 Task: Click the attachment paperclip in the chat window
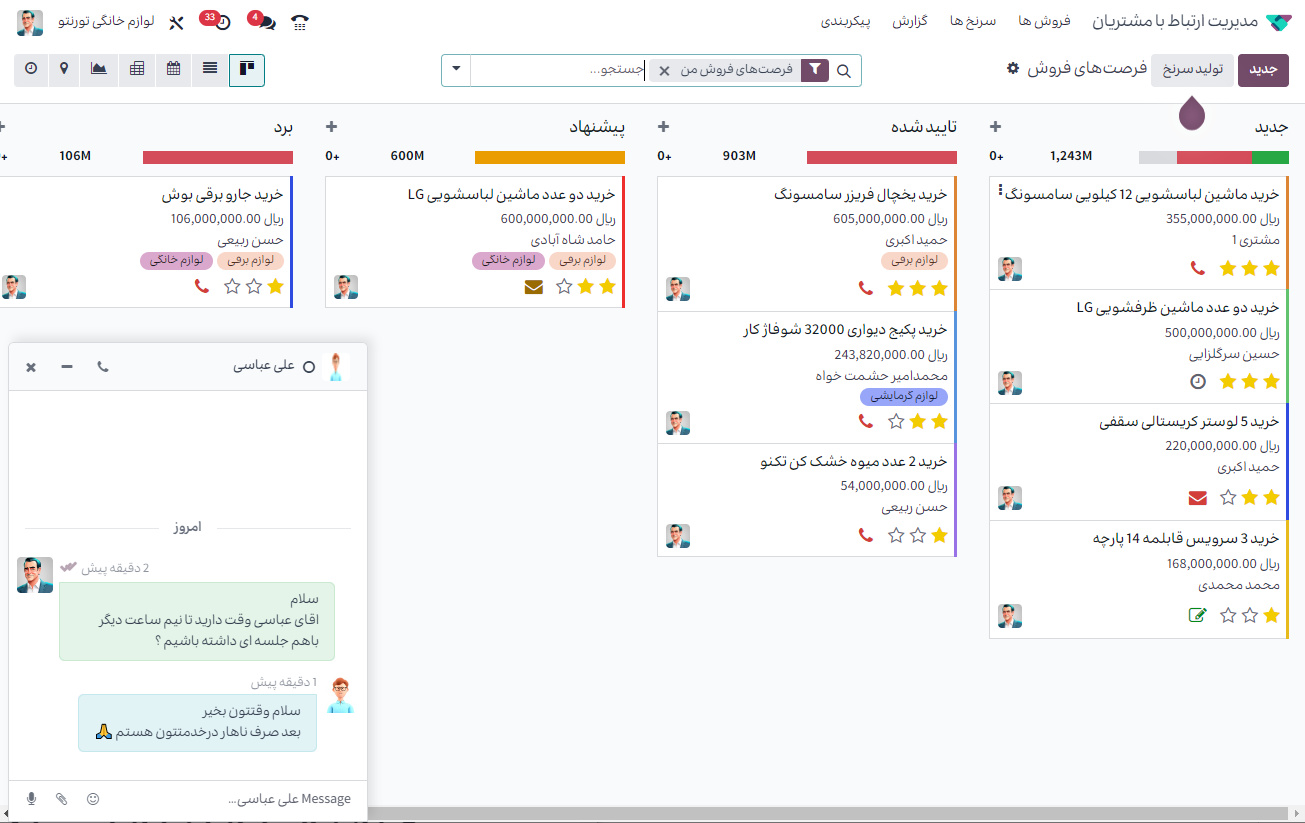62,799
